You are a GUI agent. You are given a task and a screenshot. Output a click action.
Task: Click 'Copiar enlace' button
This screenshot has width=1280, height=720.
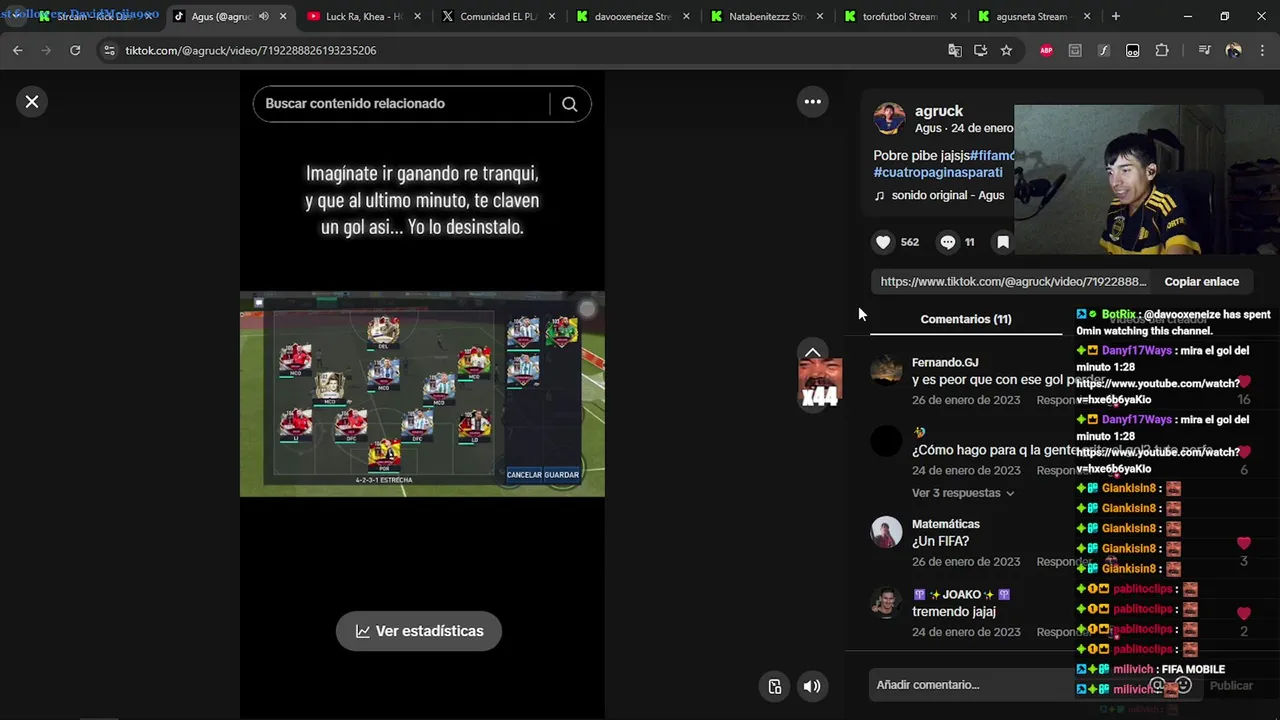pyautogui.click(x=1201, y=282)
